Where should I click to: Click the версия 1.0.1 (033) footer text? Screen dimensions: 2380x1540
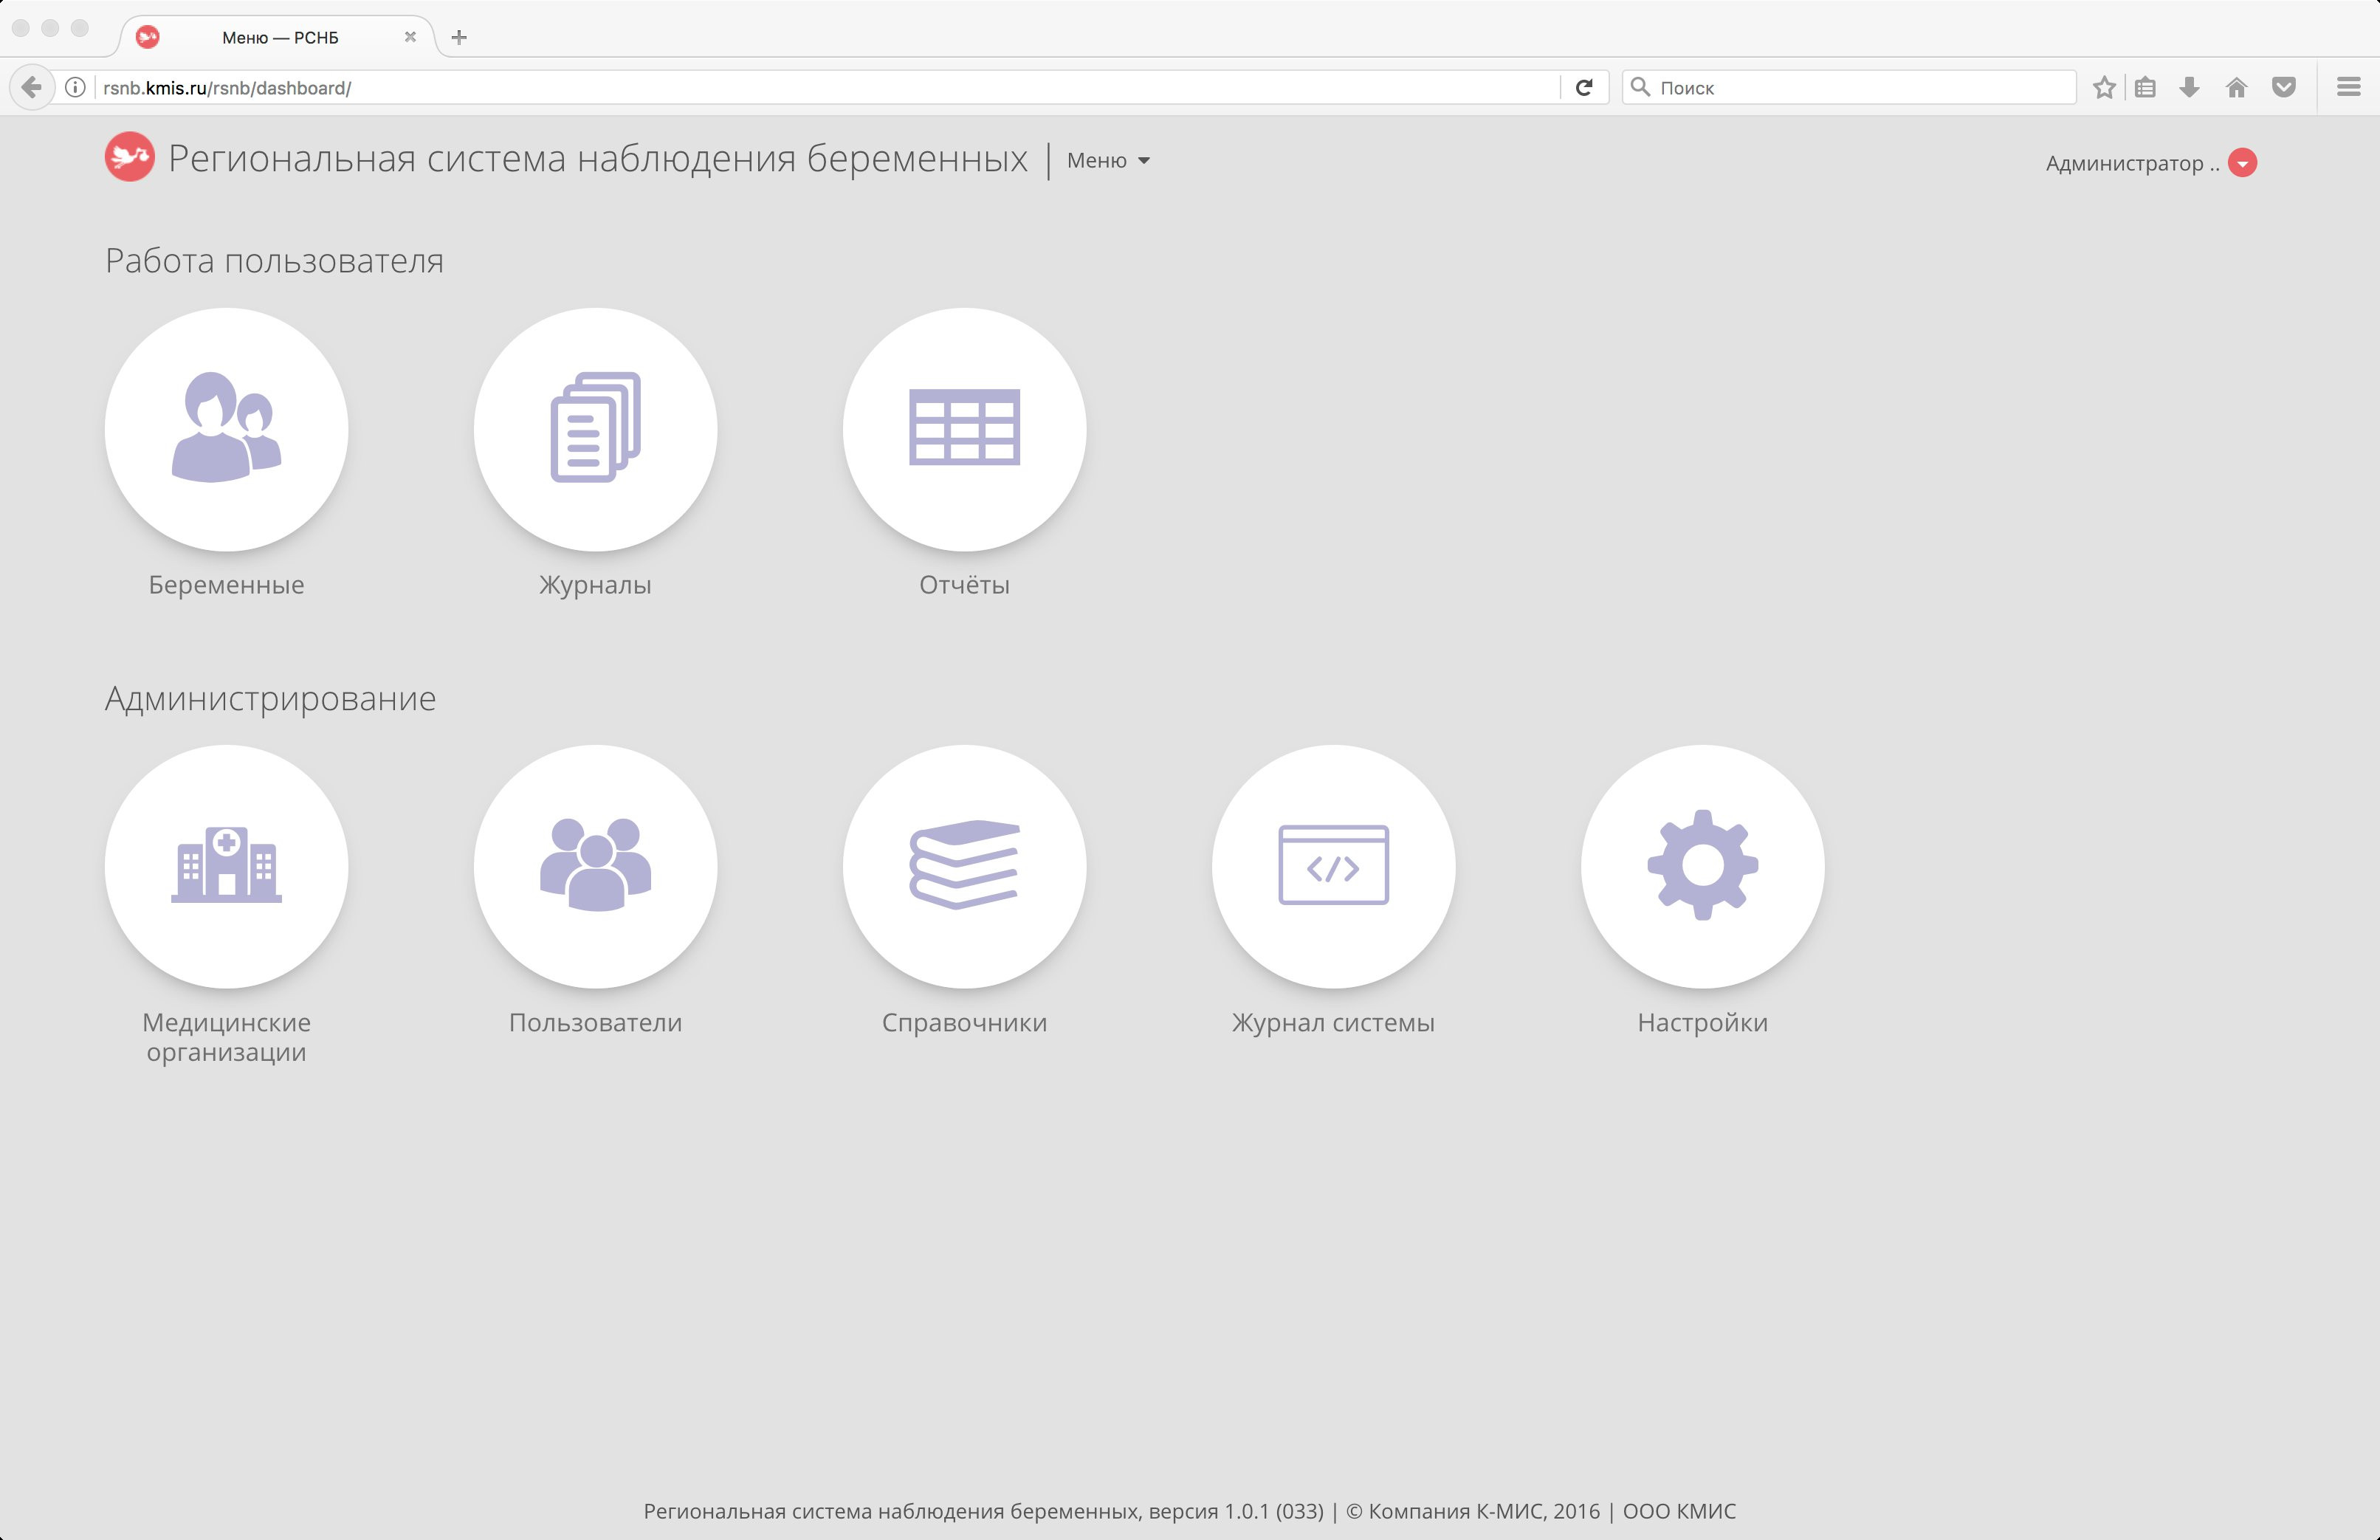tap(1236, 1511)
